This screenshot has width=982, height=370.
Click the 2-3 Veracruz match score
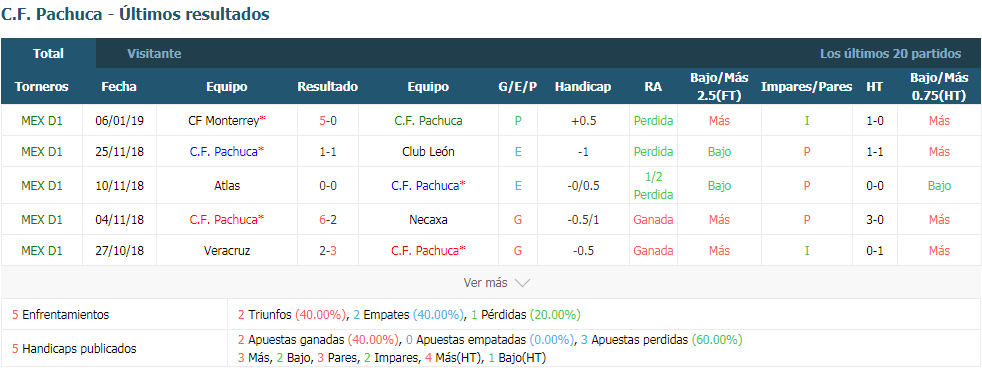(328, 250)
